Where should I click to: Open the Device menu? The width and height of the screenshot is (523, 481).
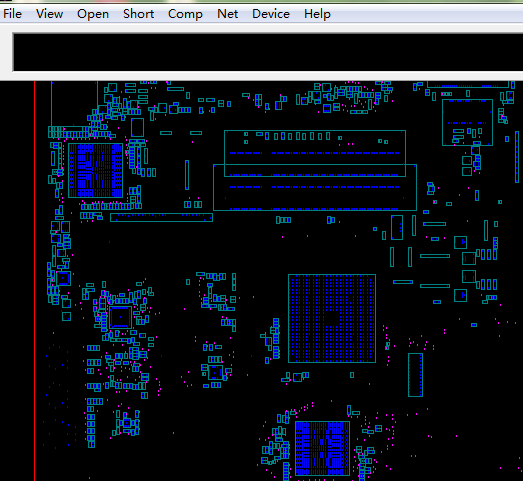coord(271,14)
